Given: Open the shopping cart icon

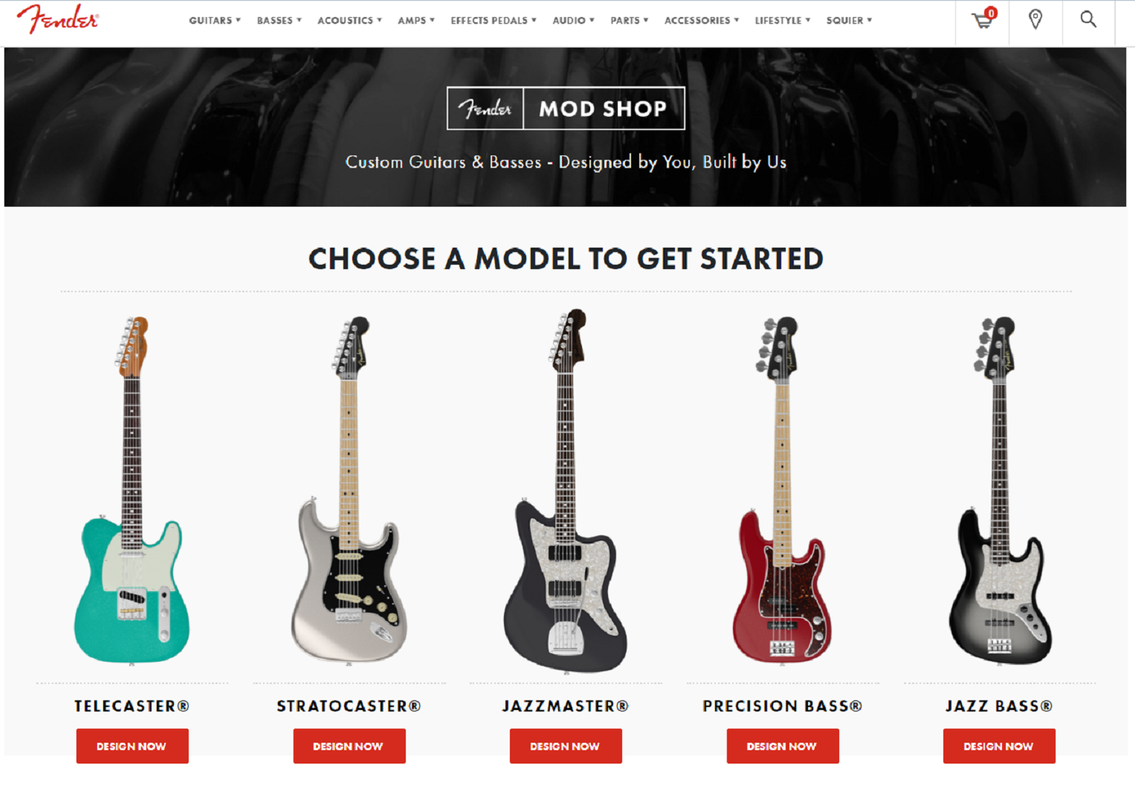Looking at the screenshot, I should (x=983, y=20).
